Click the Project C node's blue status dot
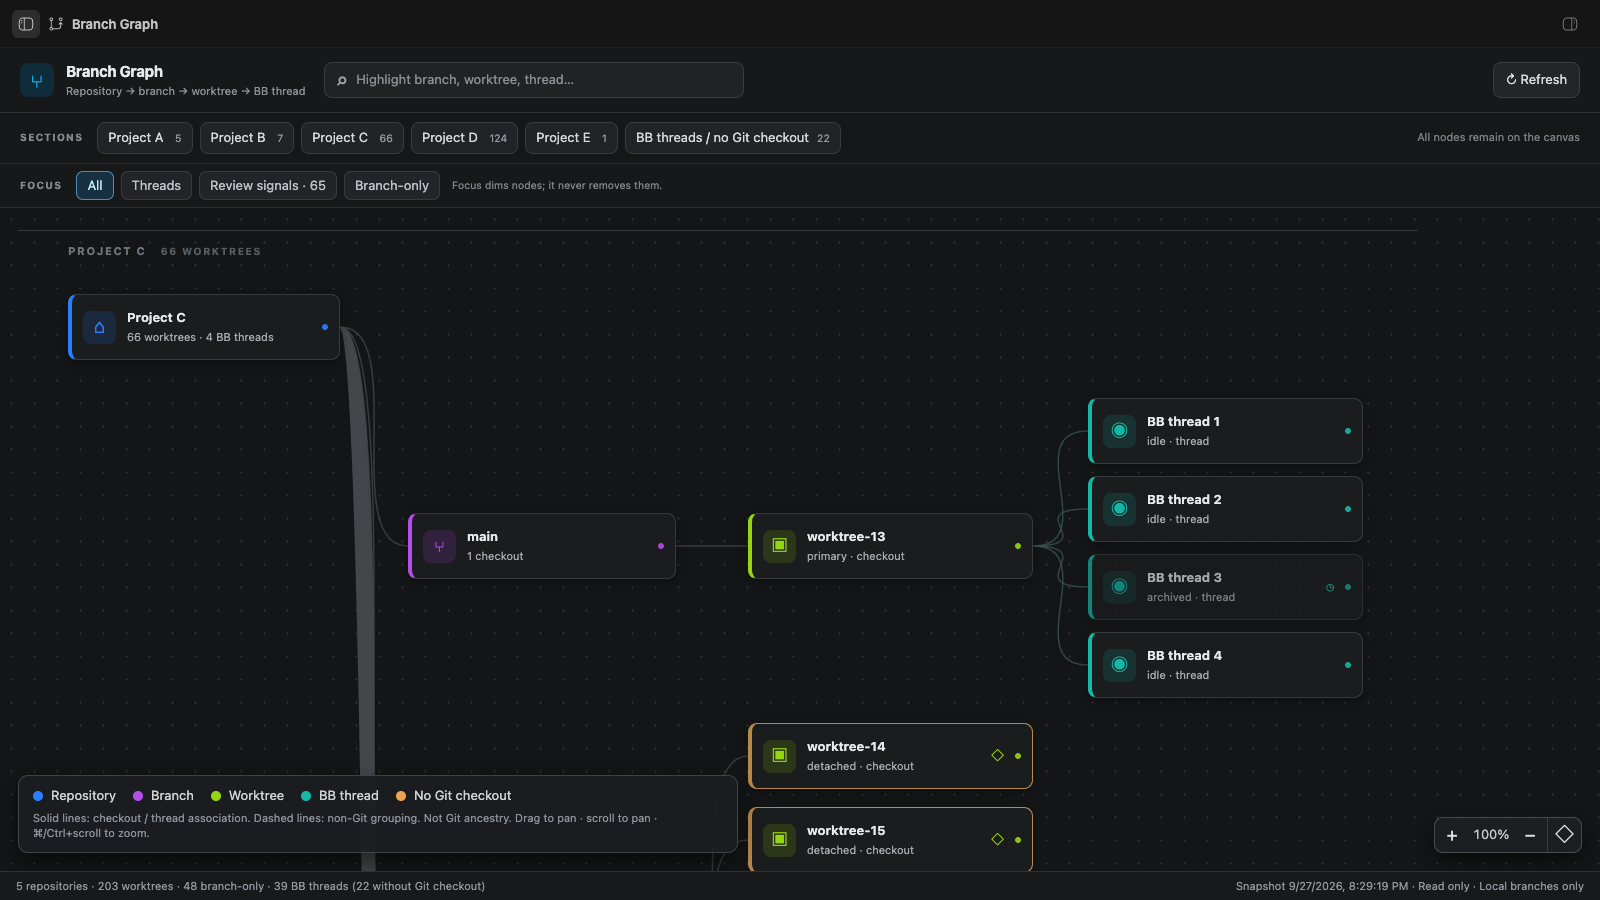This screenshot has height=900, width=1600. [x=325, y=327]
